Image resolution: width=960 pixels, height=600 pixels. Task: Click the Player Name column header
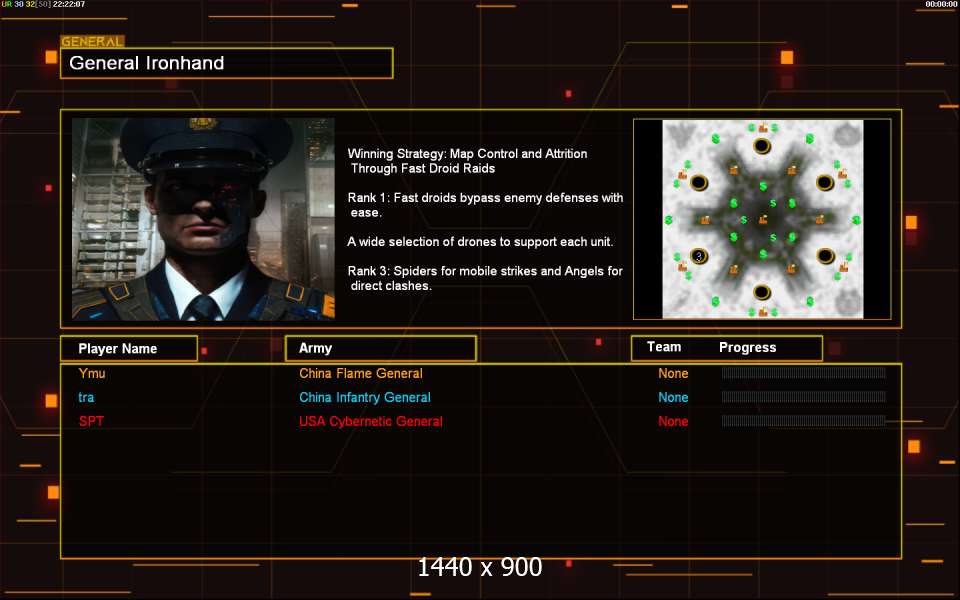129,348
